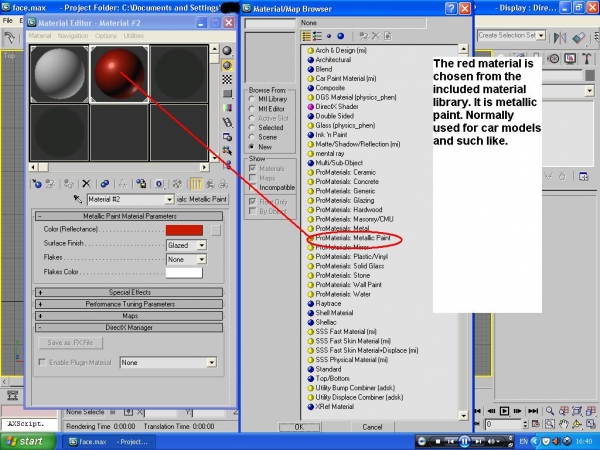Click OK in Material/Map Browser

(x=299, y=427)
